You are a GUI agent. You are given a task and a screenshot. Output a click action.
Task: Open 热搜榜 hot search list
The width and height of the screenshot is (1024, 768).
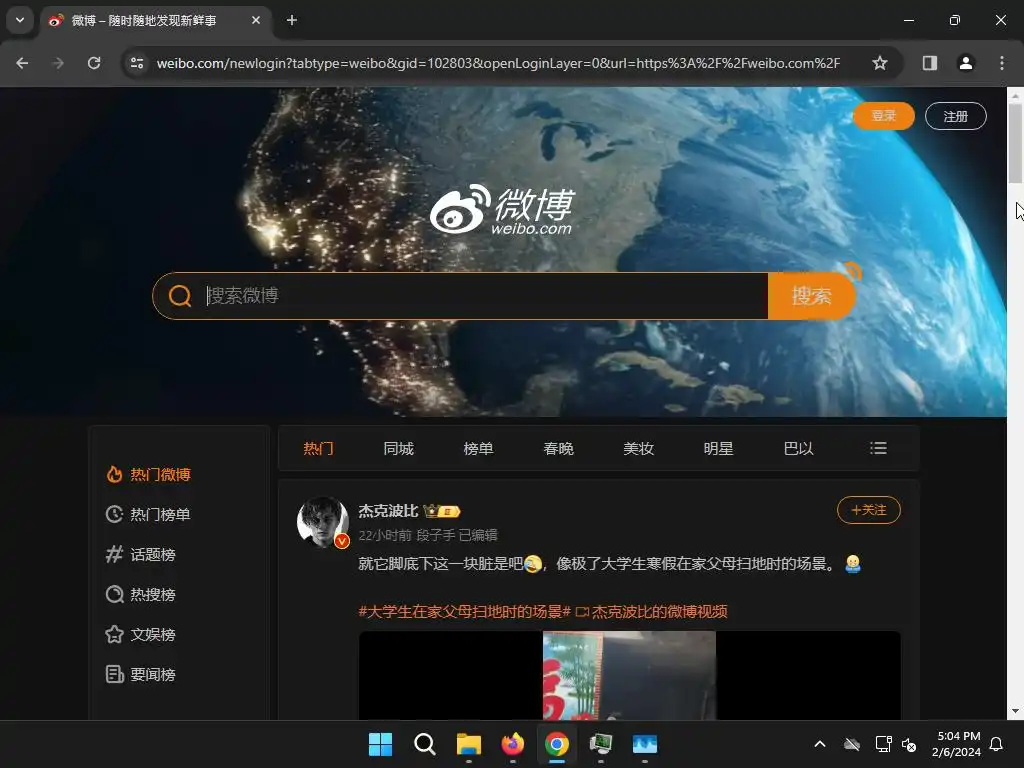click(x=141, y=594)
